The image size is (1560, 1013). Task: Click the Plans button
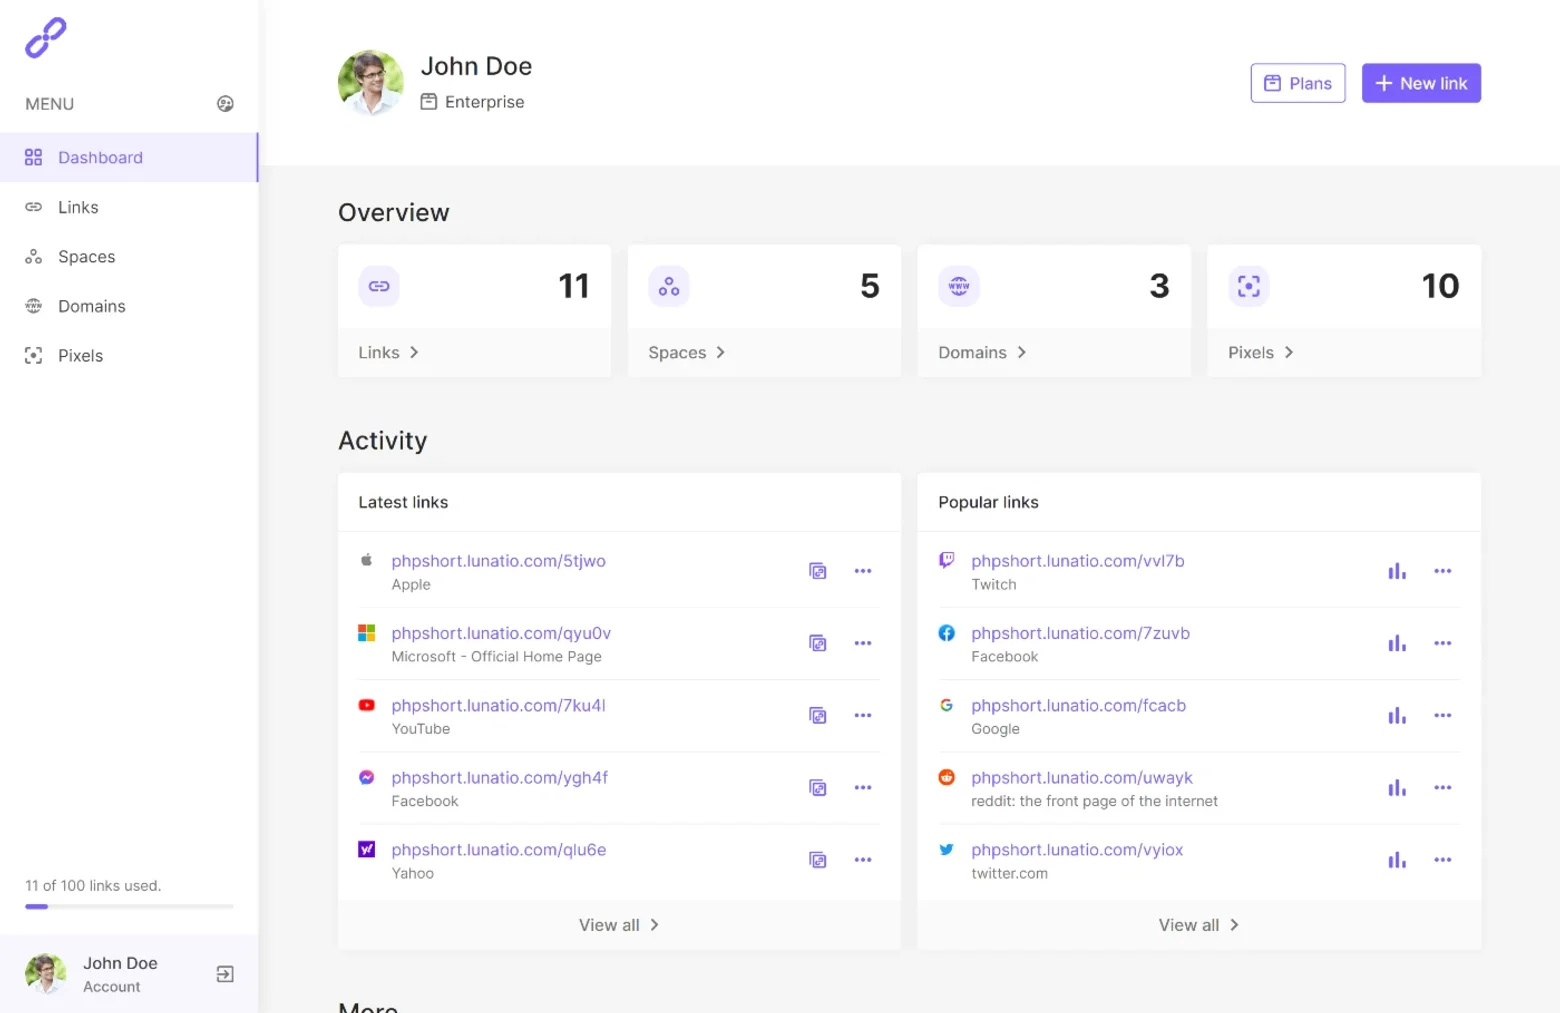1298,83
